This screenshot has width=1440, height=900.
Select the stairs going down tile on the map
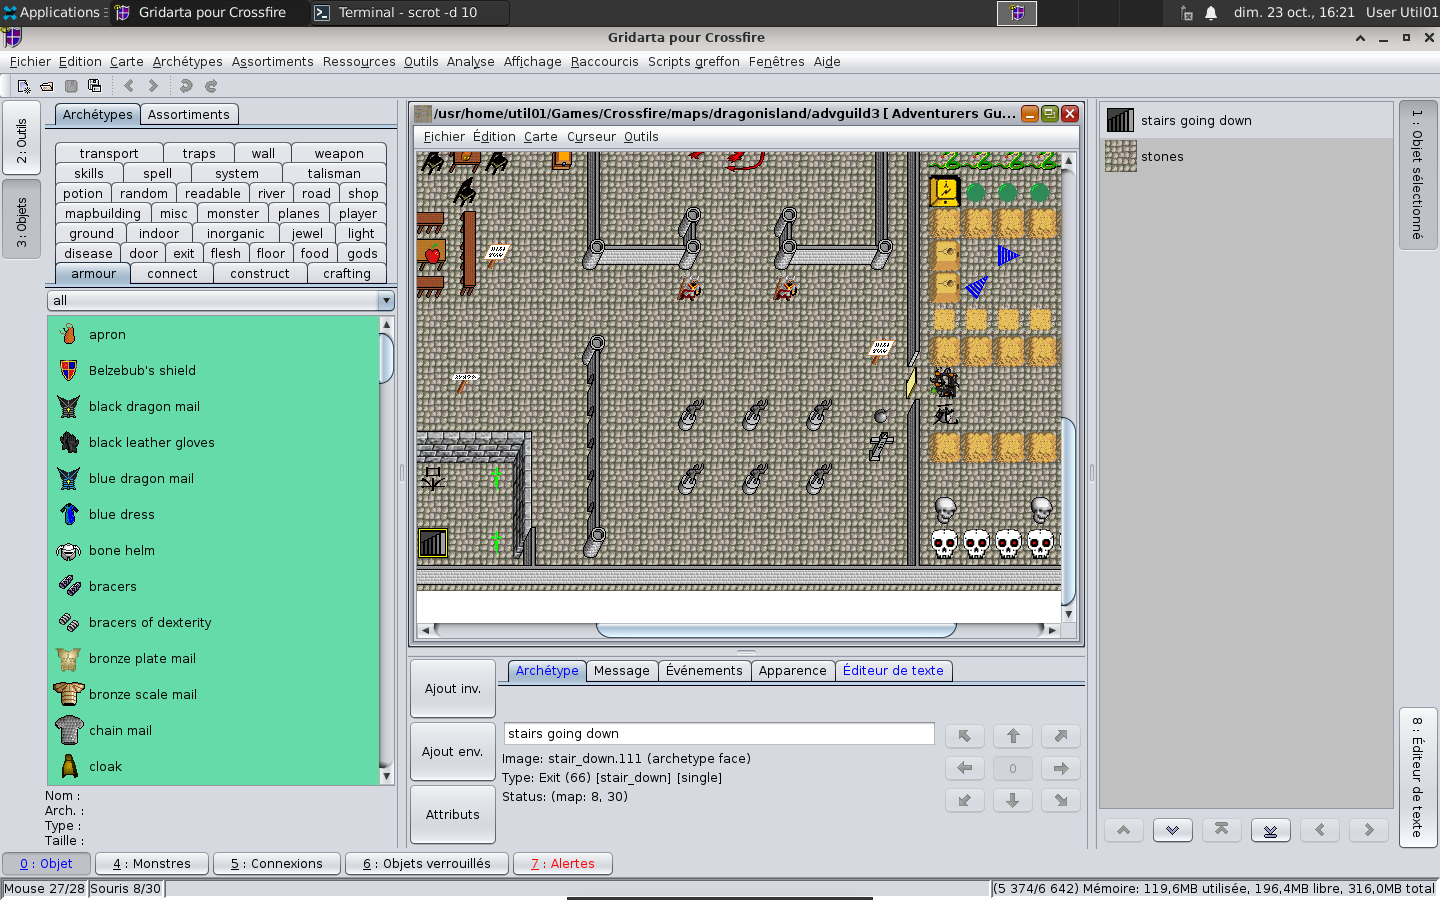[x=433, y=542]
